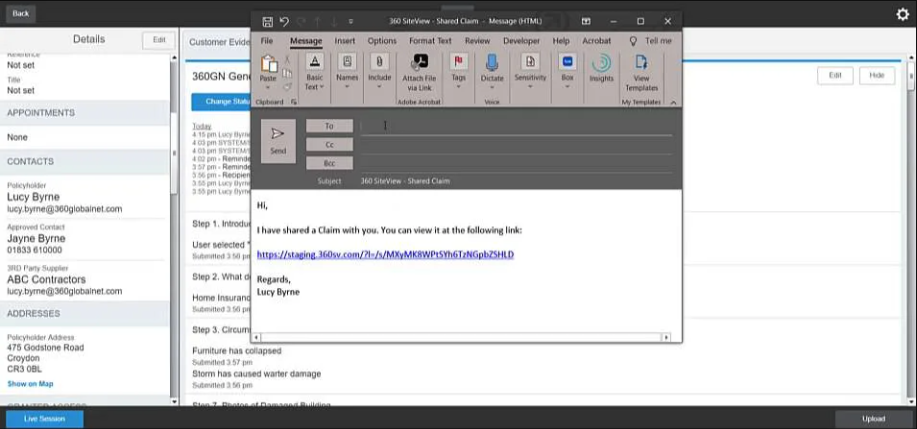The height and width of the screenshot is (429, 917).
Task: Focus the Cc address field
Action: [x=516, y=145]
